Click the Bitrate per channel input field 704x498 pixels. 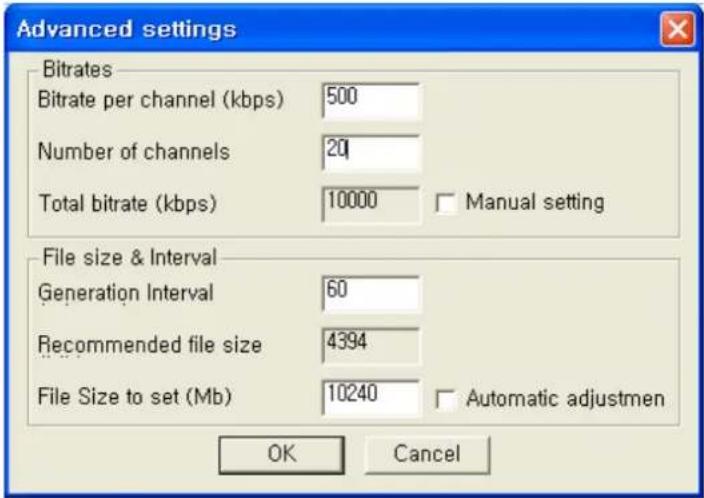pos(371,101)
